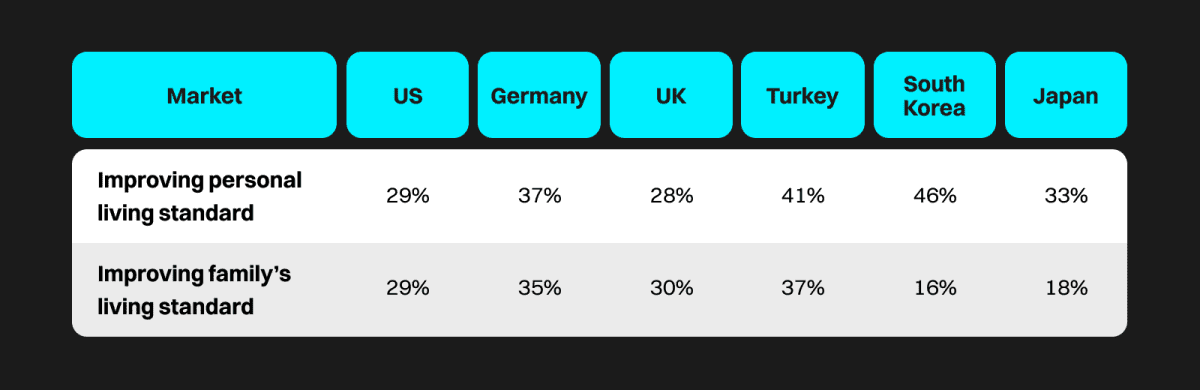Select South Korea's 16% family value
Image resolution: width=1200 pixels, height=390 pixels.
point(934,288)
